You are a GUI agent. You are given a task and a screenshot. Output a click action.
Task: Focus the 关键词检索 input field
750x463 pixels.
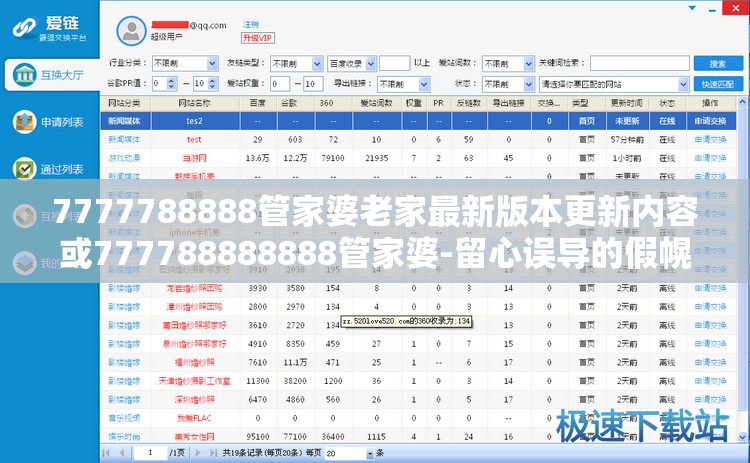tap(640, 63)
